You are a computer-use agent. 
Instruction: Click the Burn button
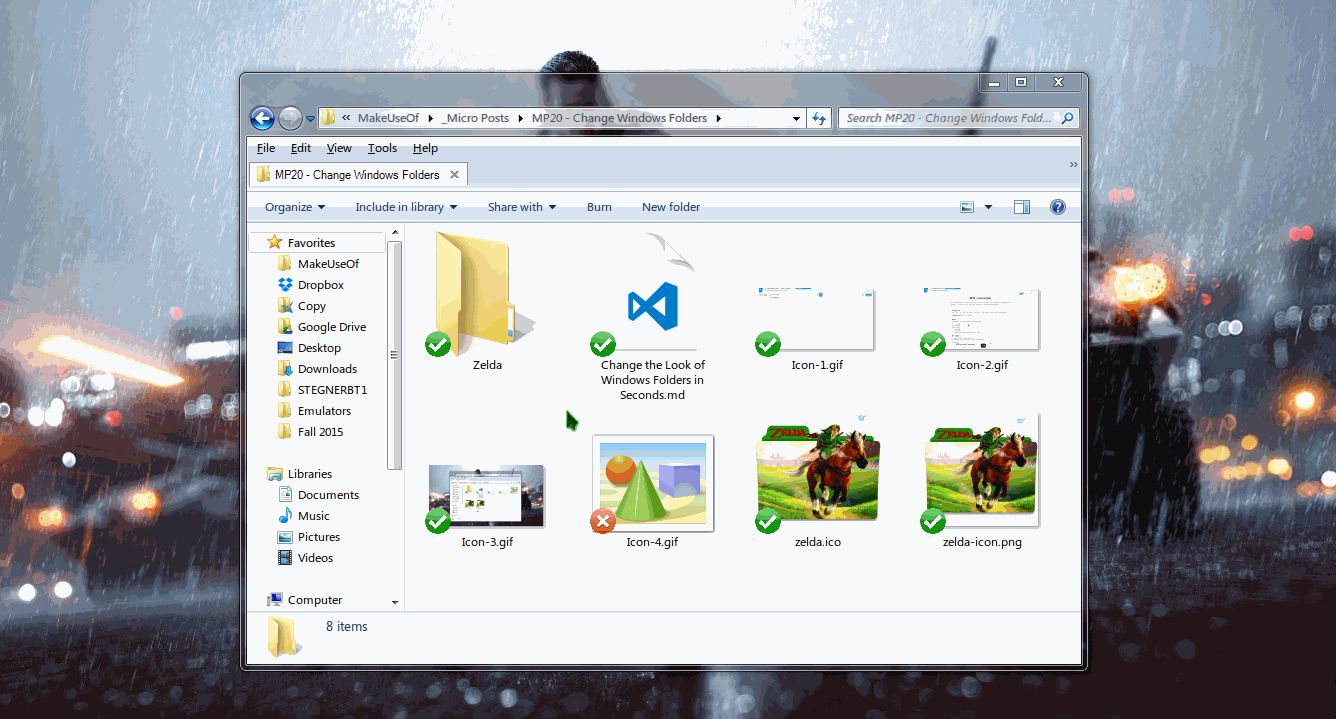599,207
